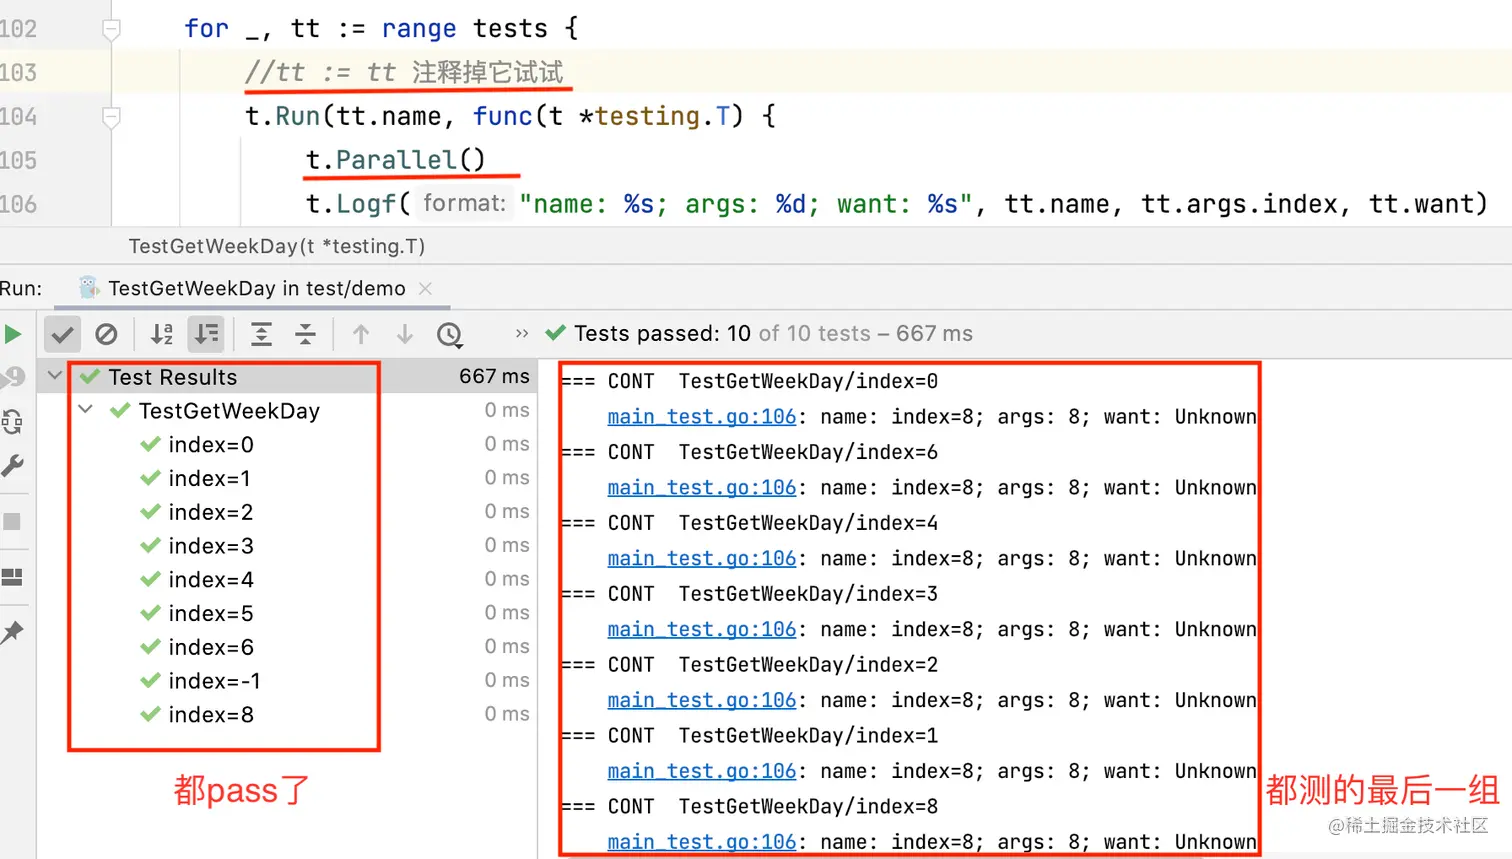Select the Test Results row
The width and height of the screenshot is (1512, 859).
tap(288, 377)
